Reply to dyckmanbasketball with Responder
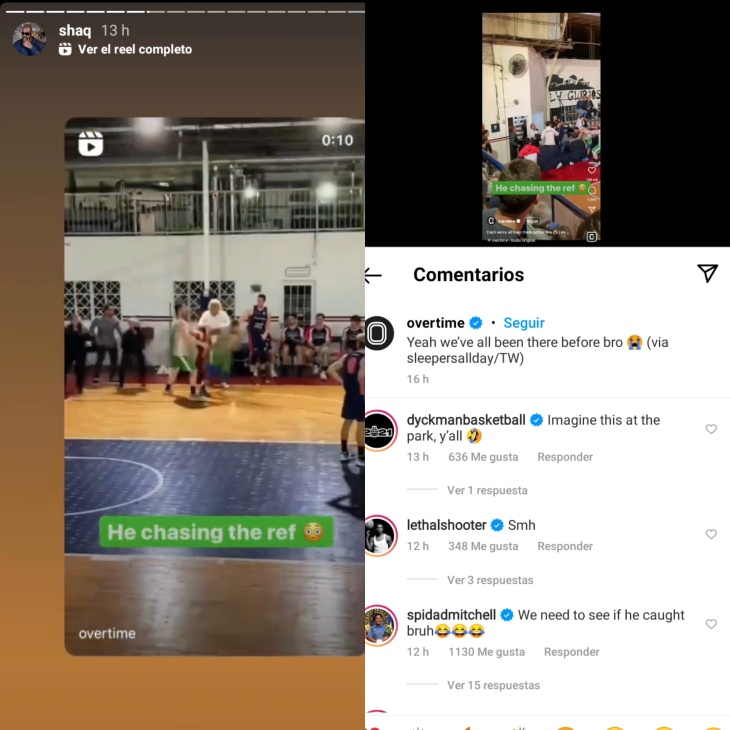Viewport: 730px width, 730px height. [x=565, y=457]
